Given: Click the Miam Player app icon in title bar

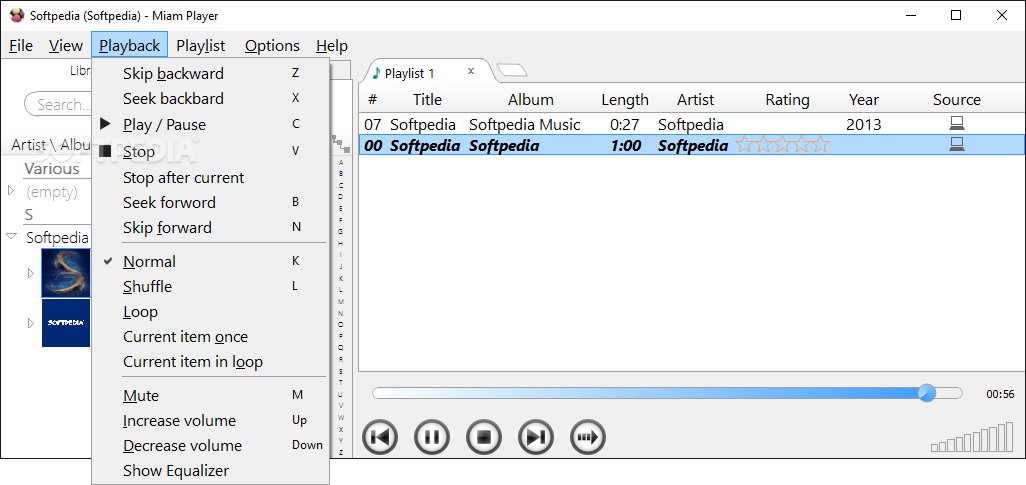Looking at the screenshot, I should click(x=17, y=15).
